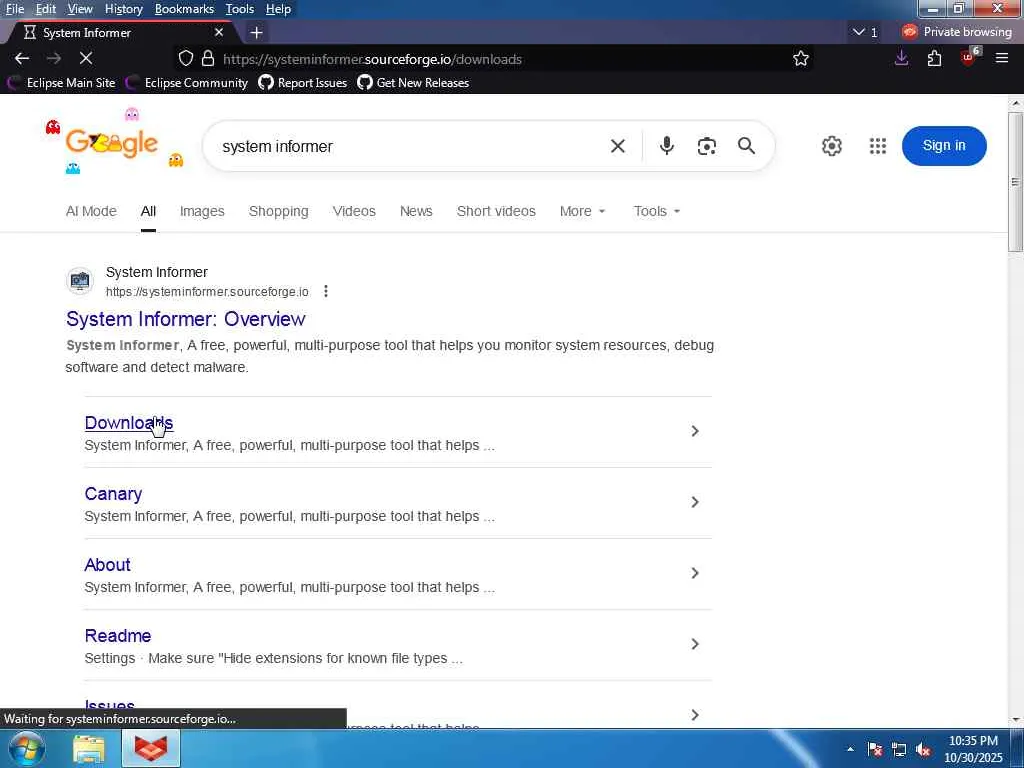Open Report Issues bookmark
This screenshot has height=768, width=1024.
coord(302,82)
